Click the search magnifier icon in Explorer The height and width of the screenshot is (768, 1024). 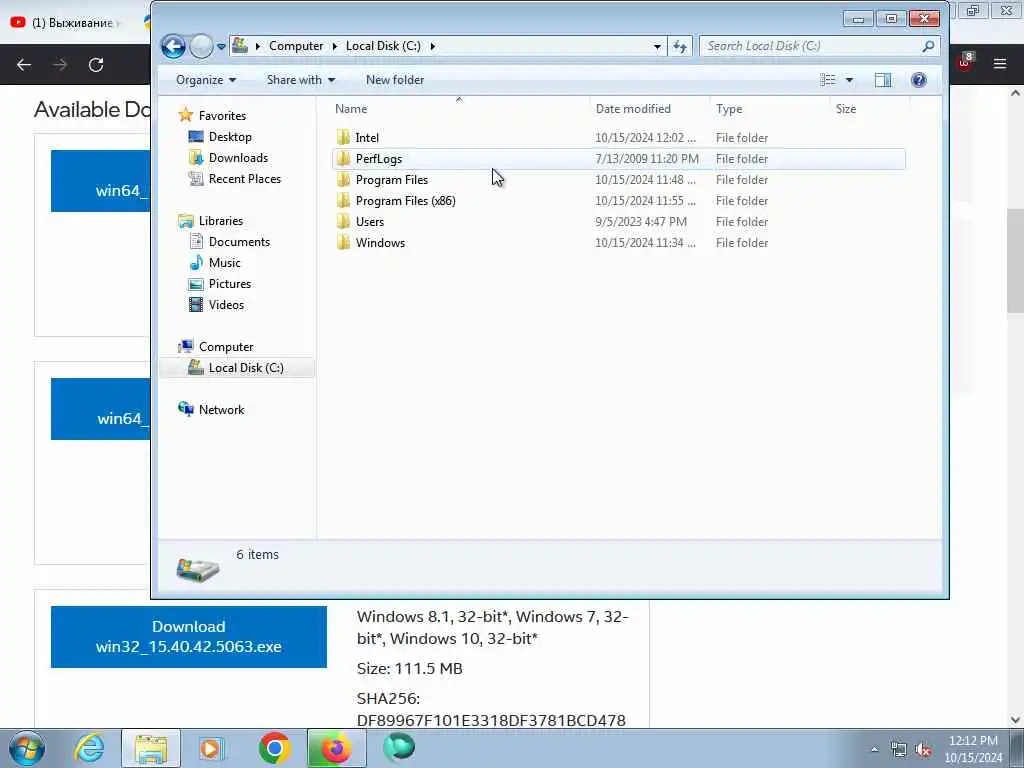(928, 46)
